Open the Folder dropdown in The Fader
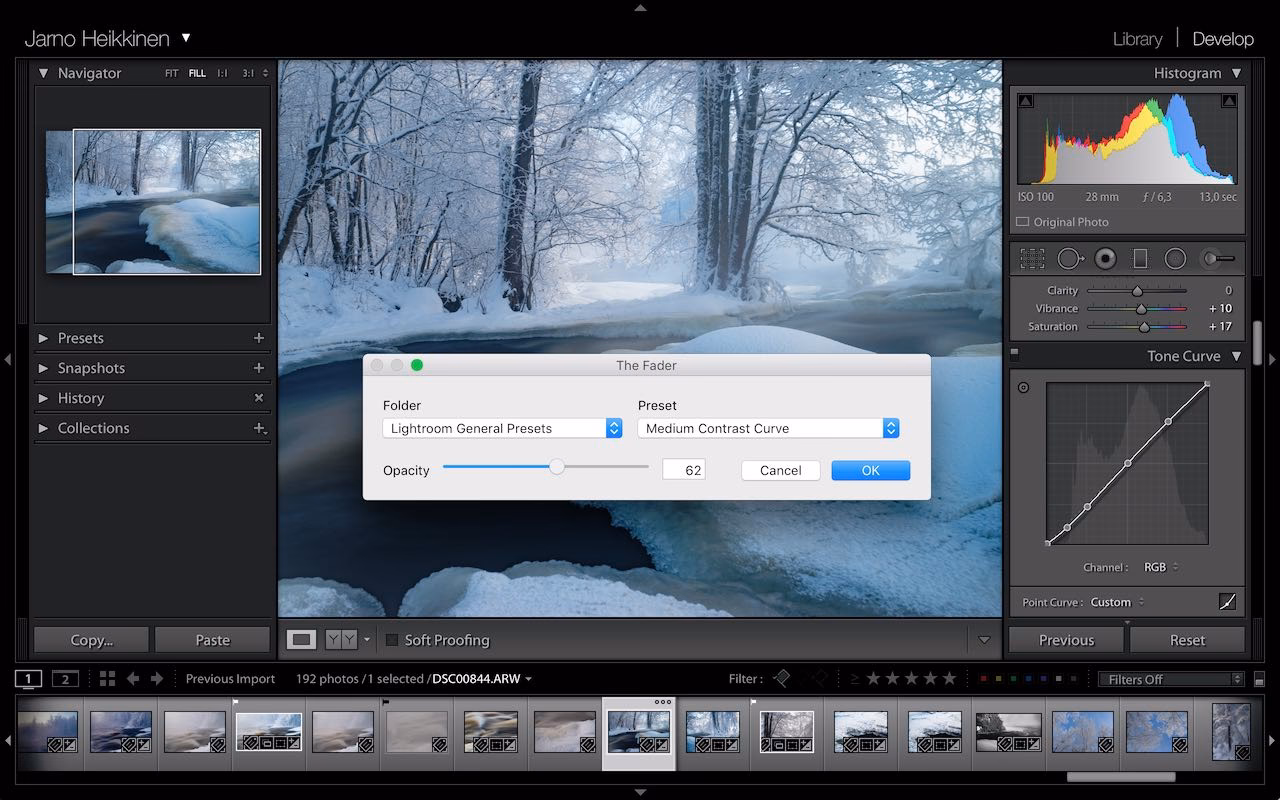This screenshot has width=1280, height=800. tap(502, 428)
